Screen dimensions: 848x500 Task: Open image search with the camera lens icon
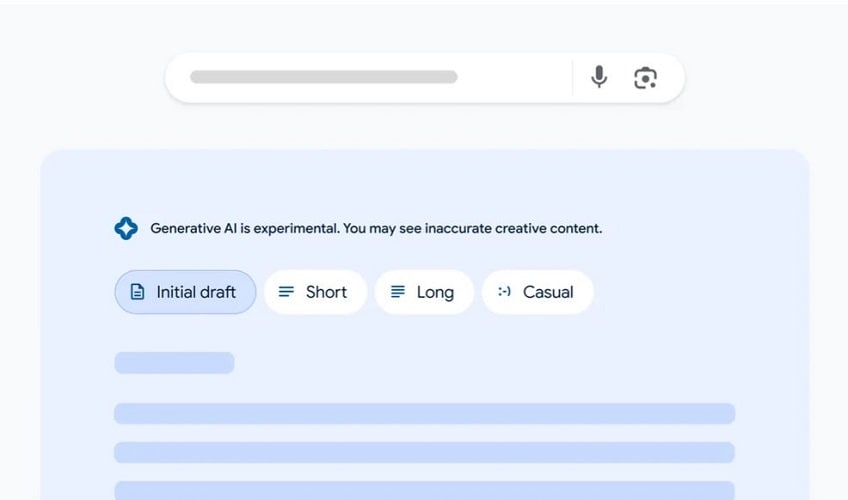coord(645,78)
